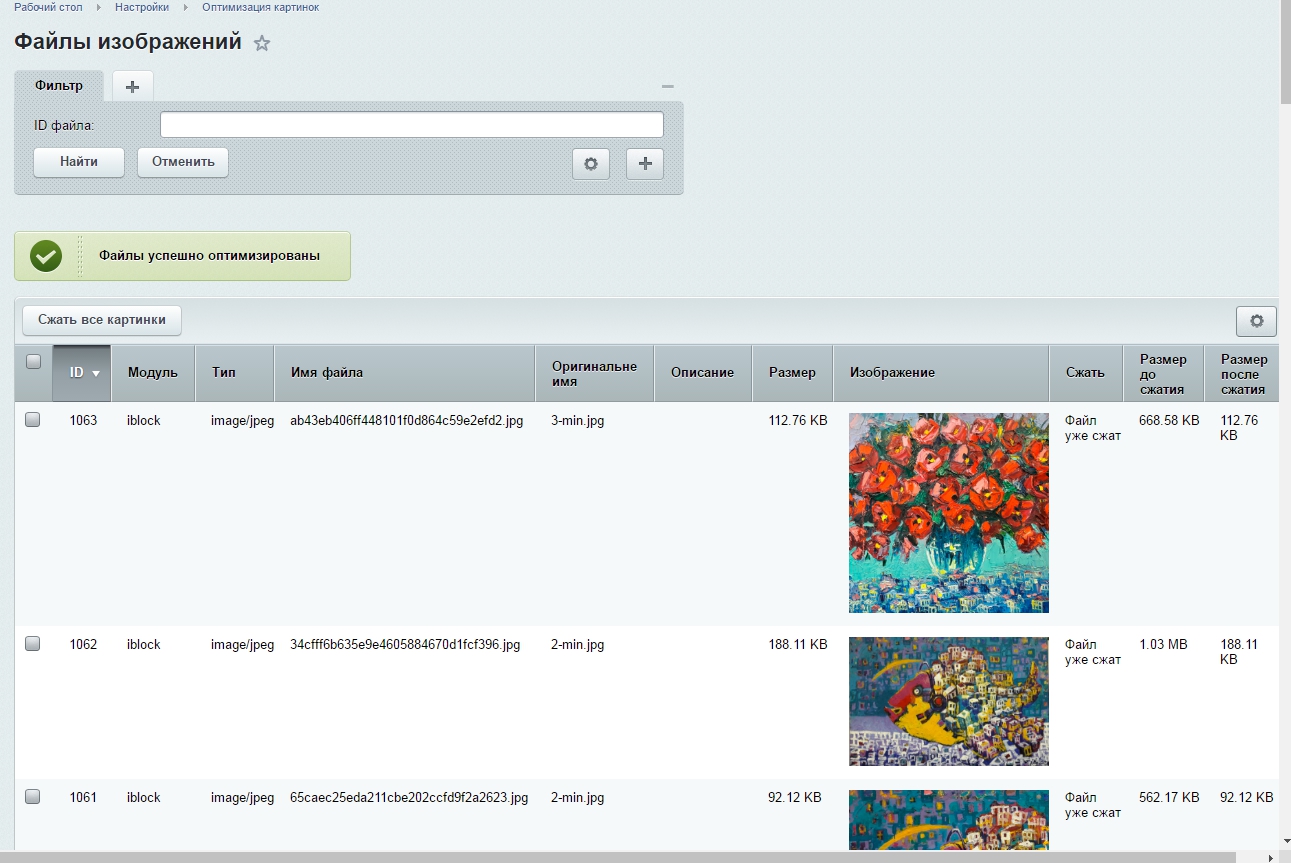Collapse the filter panel with minus icon
Viewport: 1291px width, 863px height.
pyautogui.click(x=668, y=87)
